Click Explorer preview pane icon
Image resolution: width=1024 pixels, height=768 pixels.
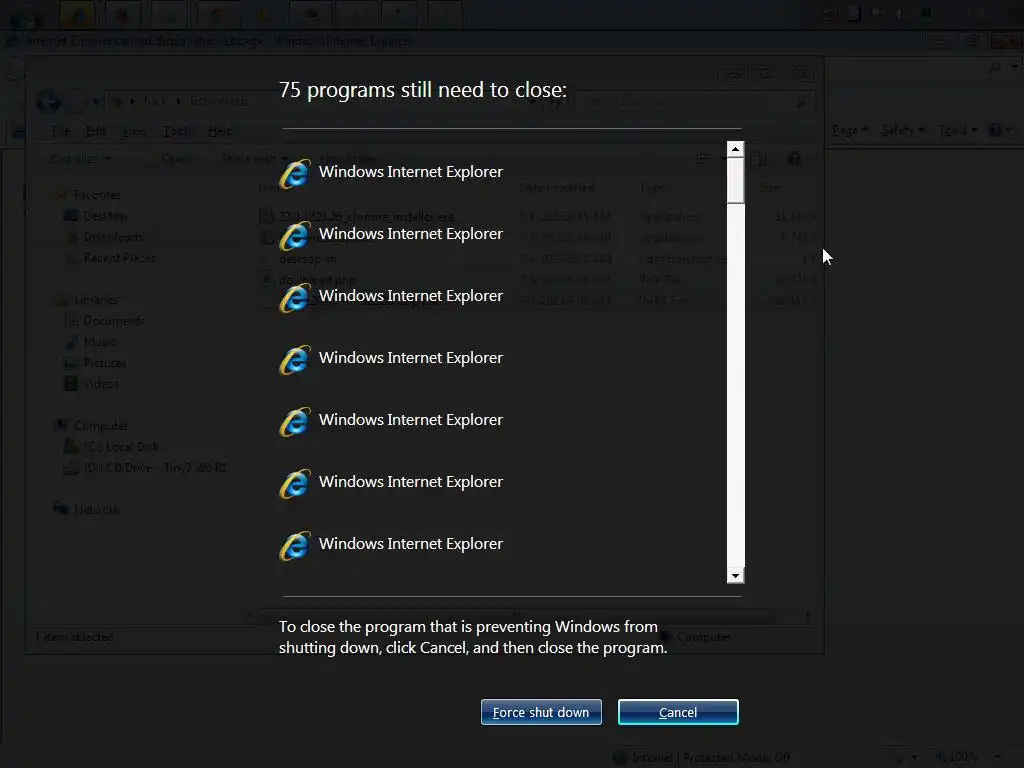click(x=760, y=159)
